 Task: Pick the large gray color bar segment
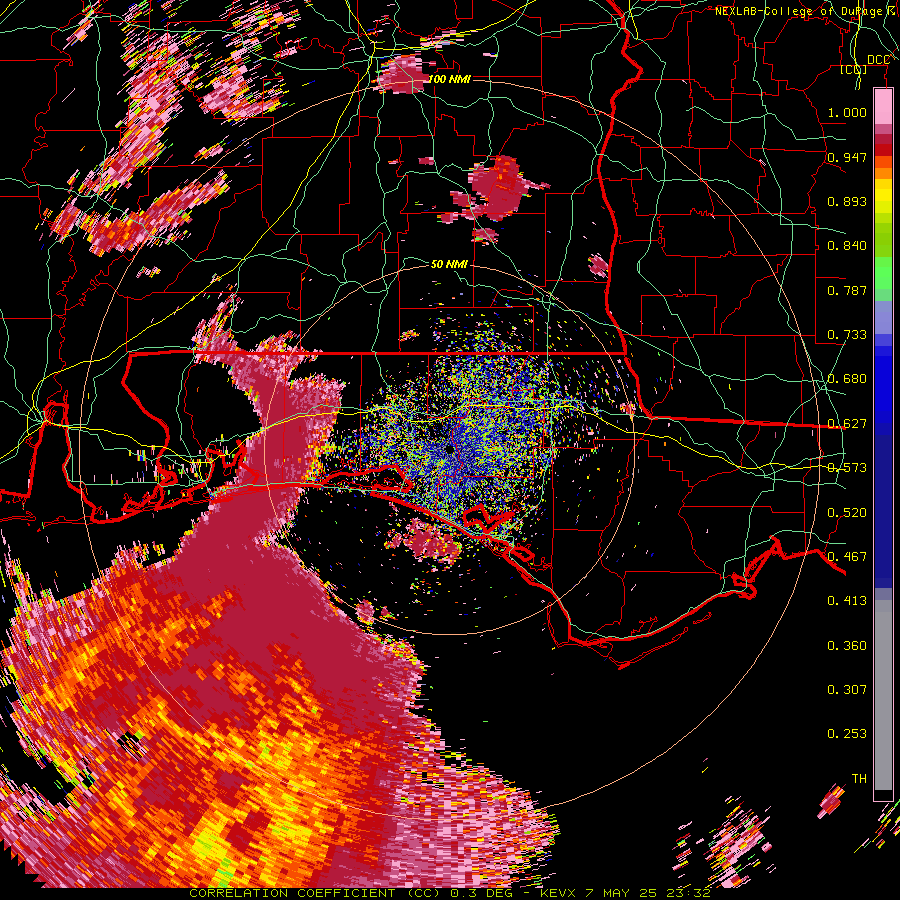coord(883,701)
